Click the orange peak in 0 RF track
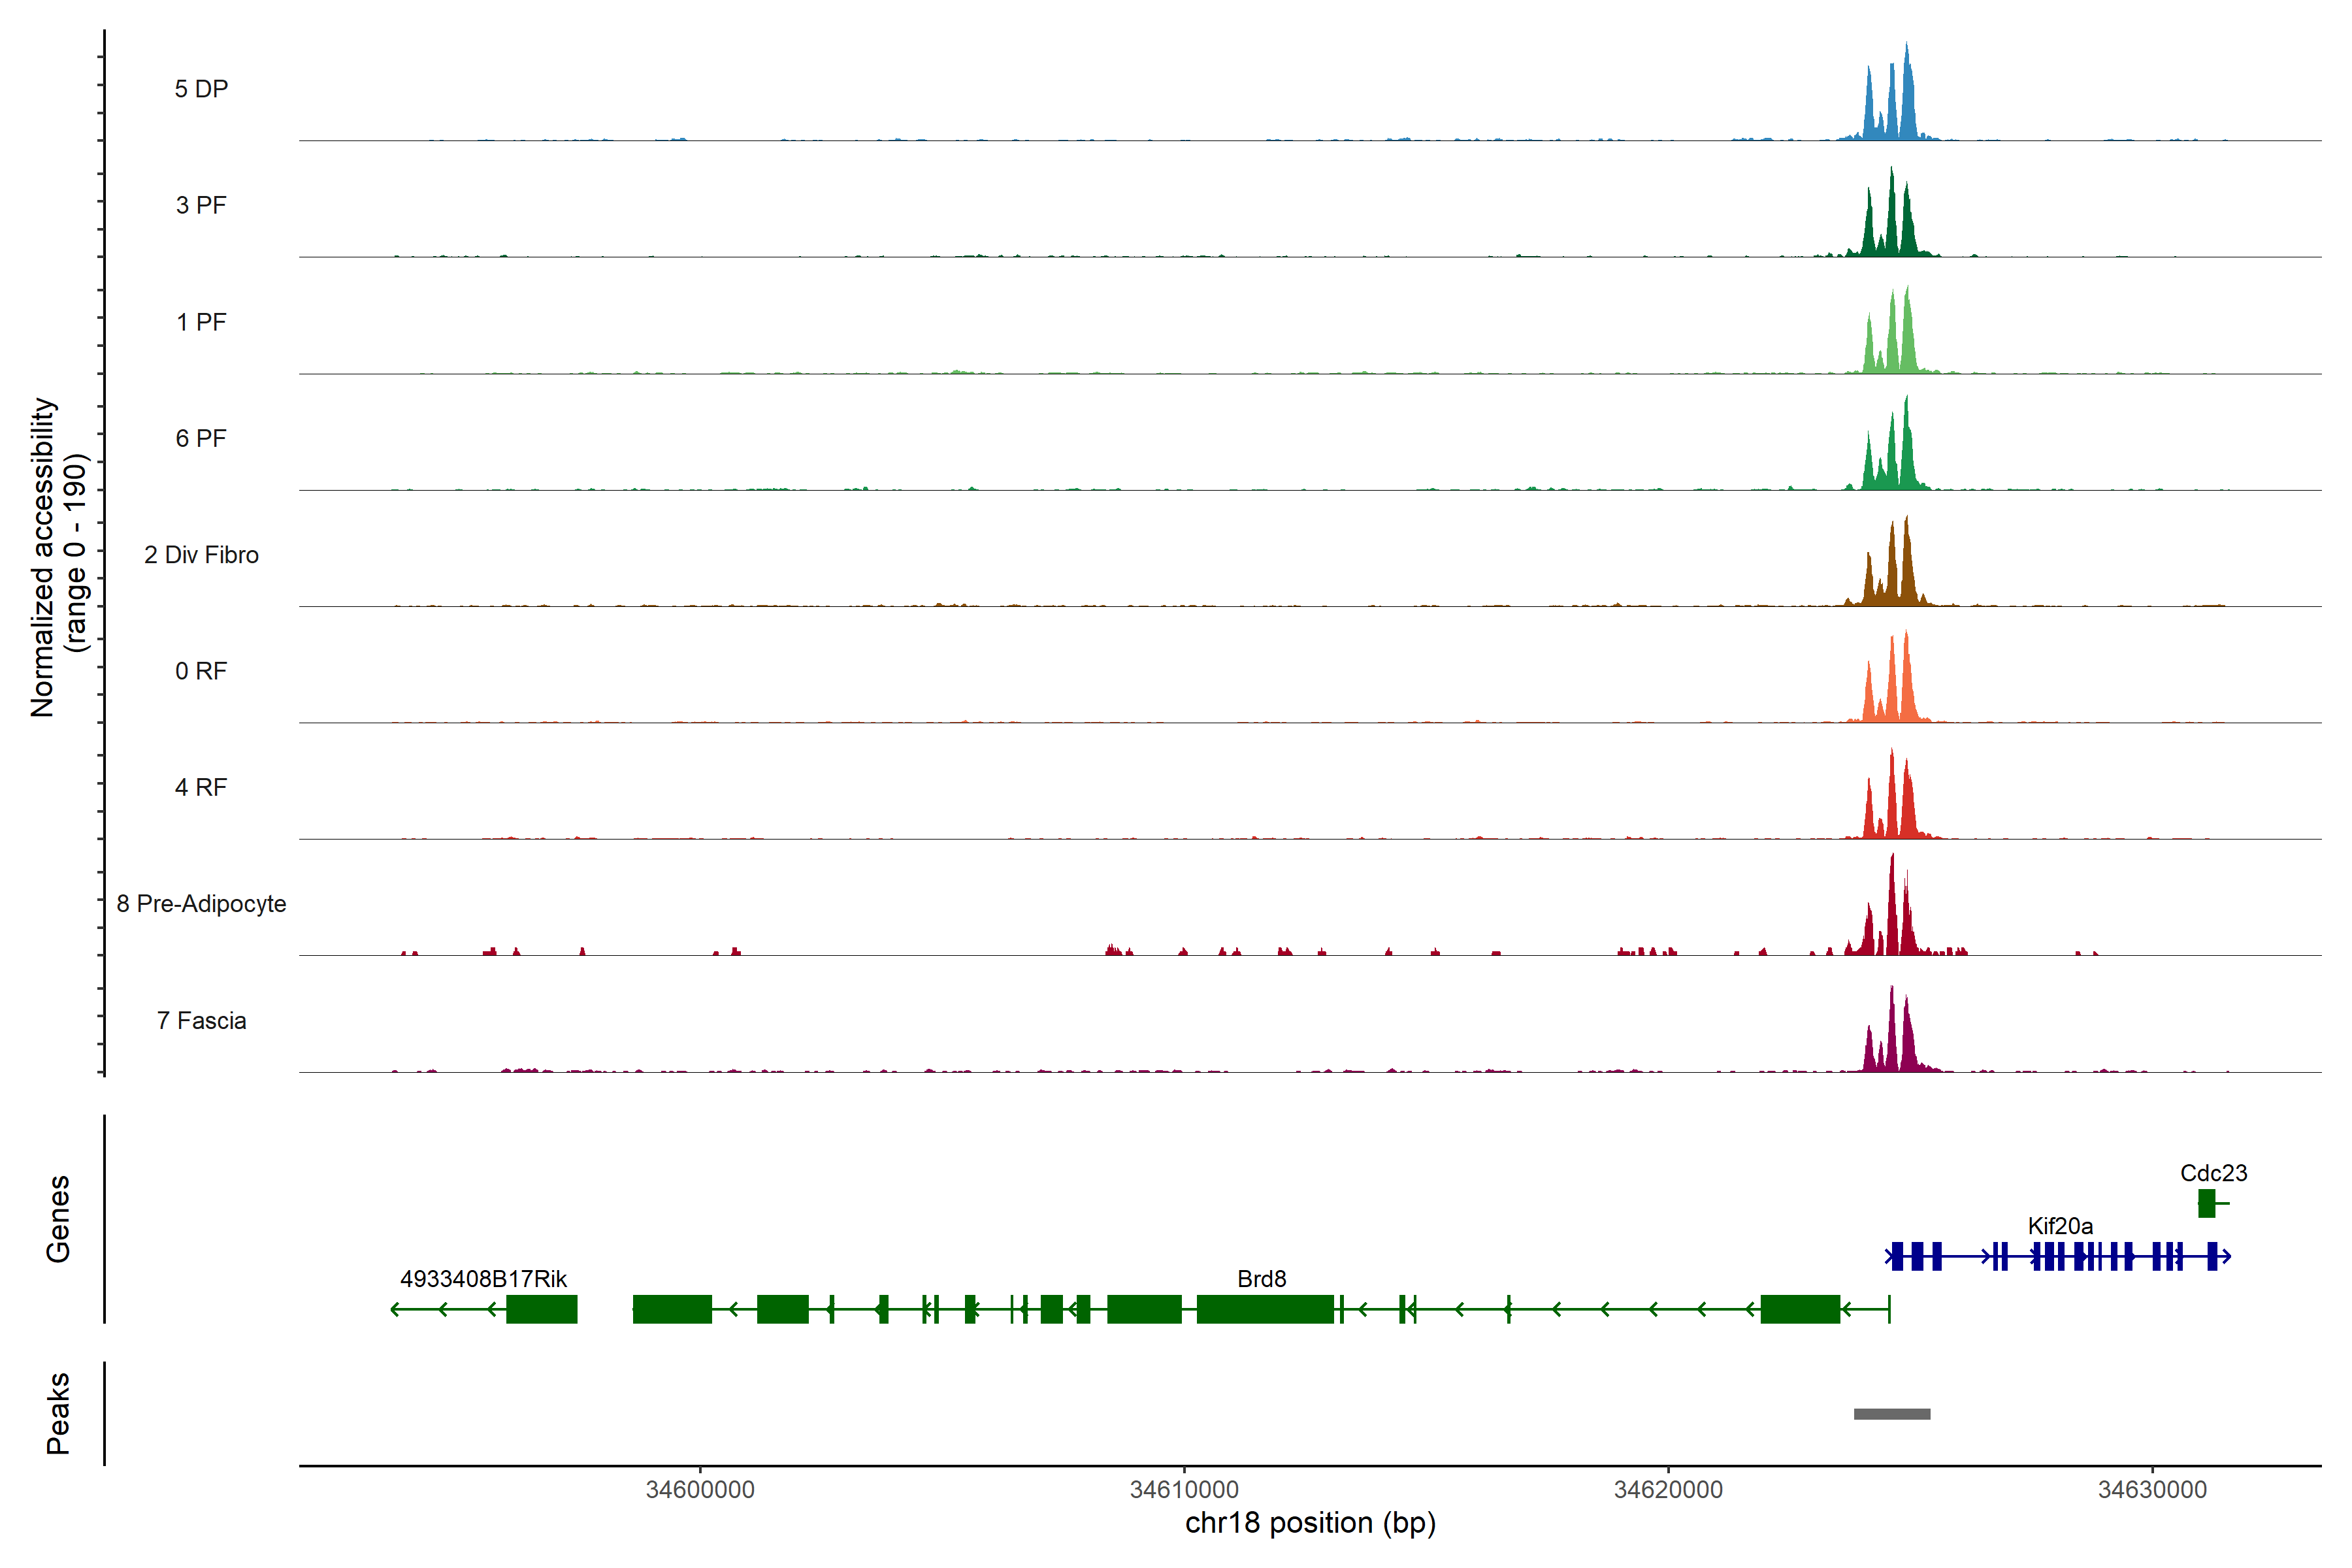This screenshot has width=2352, height=1568. click(x=1906, y=685)
